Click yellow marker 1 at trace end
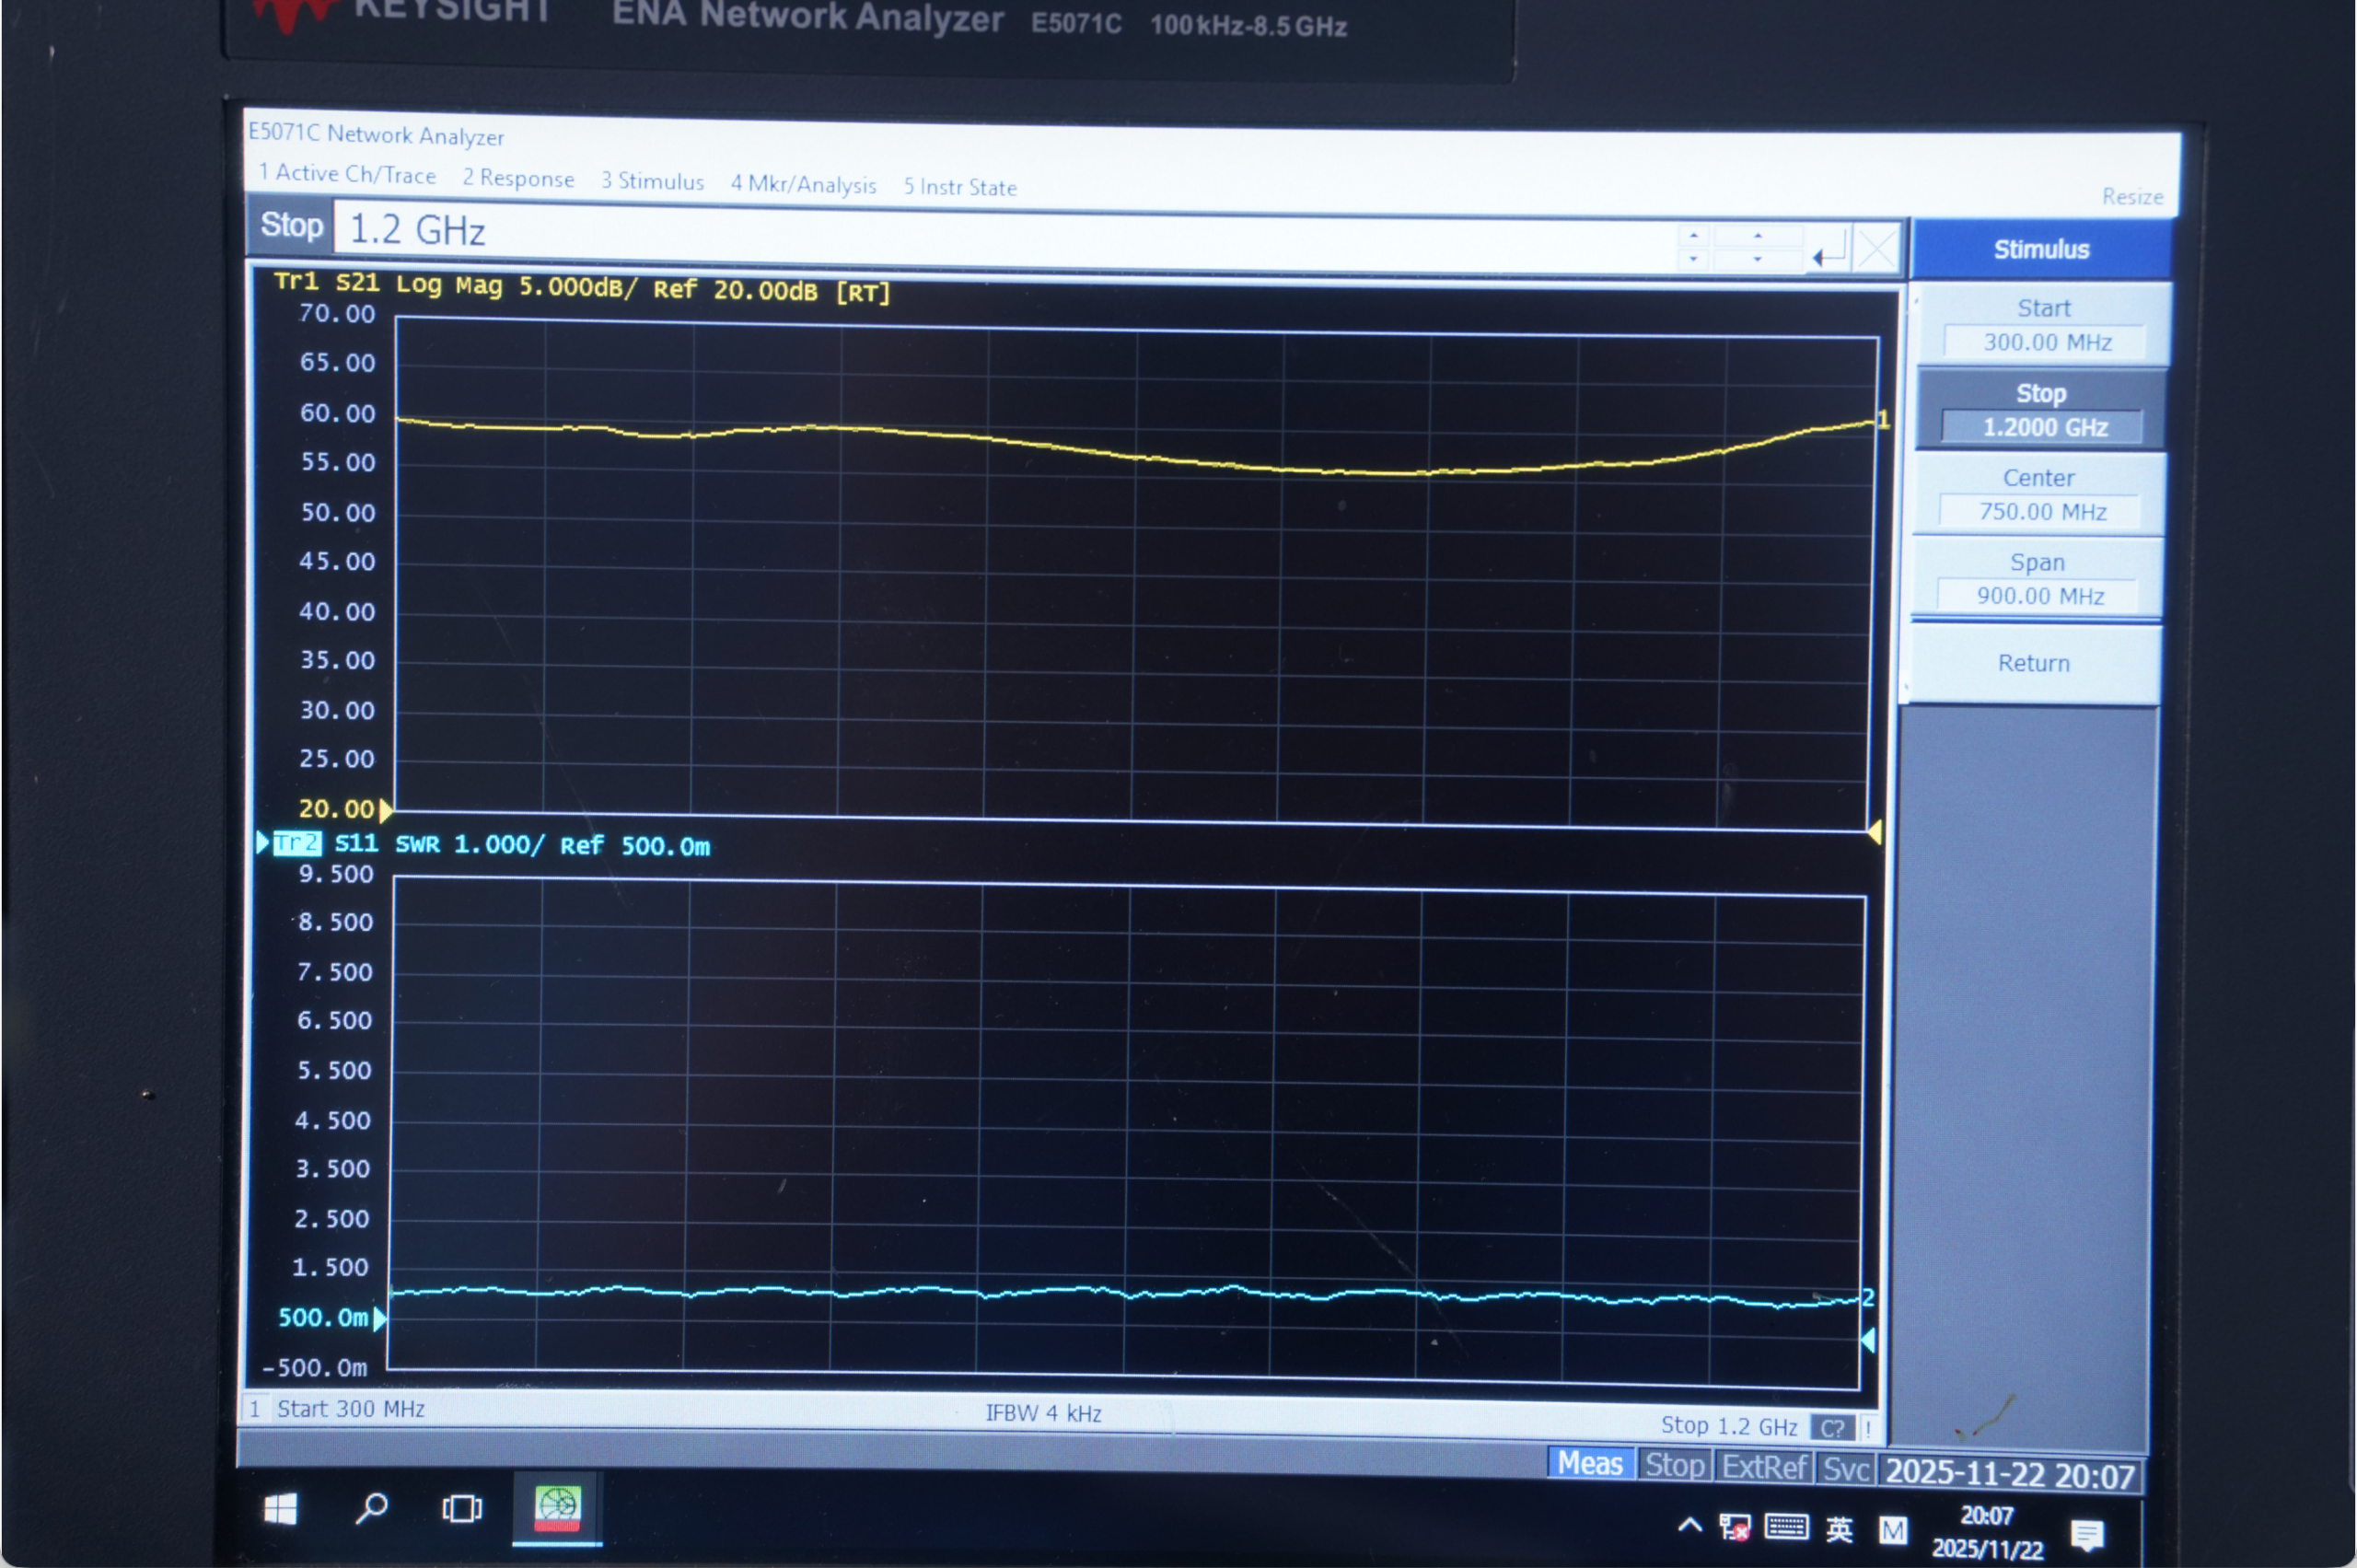The image size is (2357, 1568). (1883, 420)
